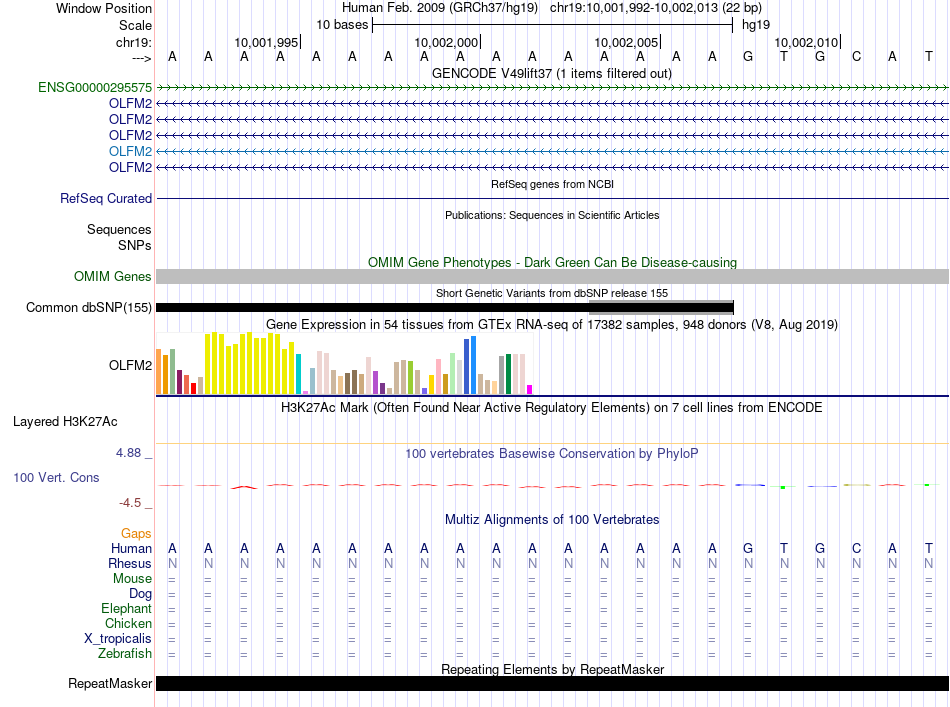950x707 pixels.
Task: Click the gray OMIM Genes track bar
Action: tap(551, 277)
